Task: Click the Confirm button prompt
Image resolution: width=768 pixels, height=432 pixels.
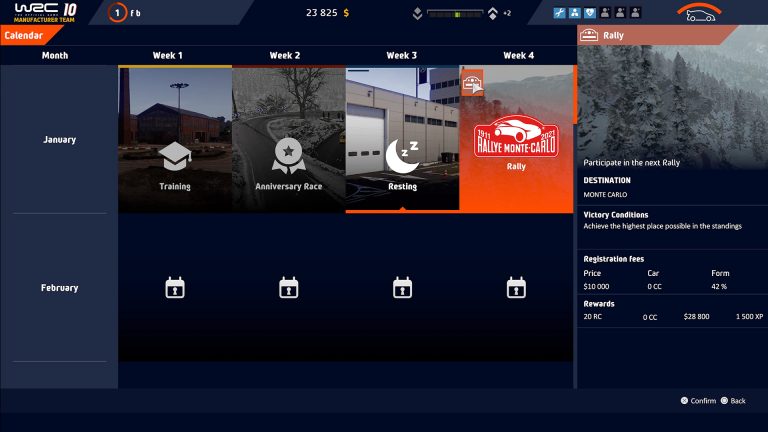Action: click(698, 401)
